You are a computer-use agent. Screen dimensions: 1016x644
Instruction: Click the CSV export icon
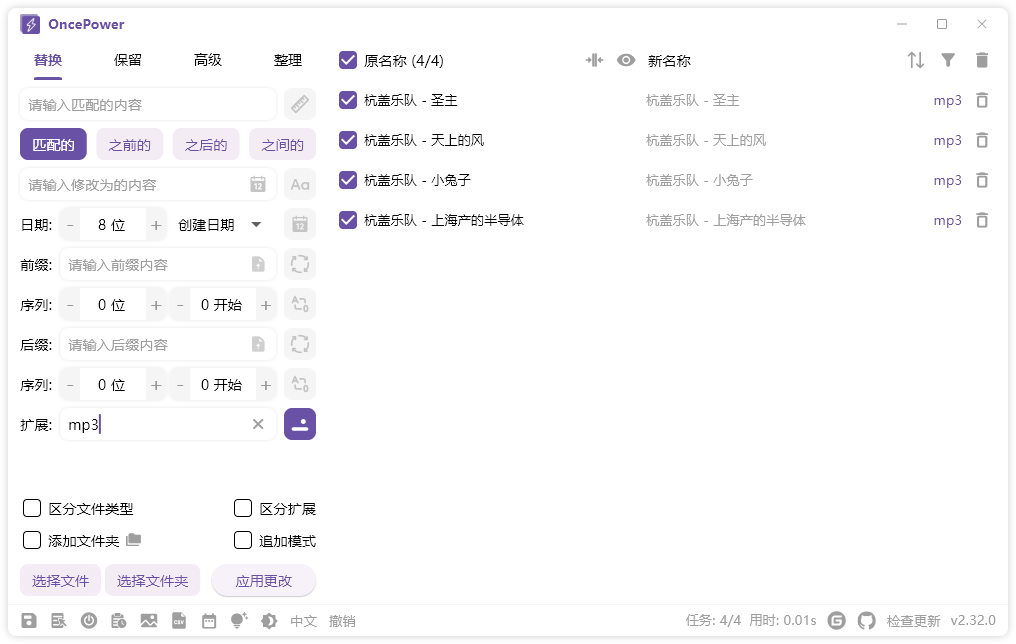179,620
